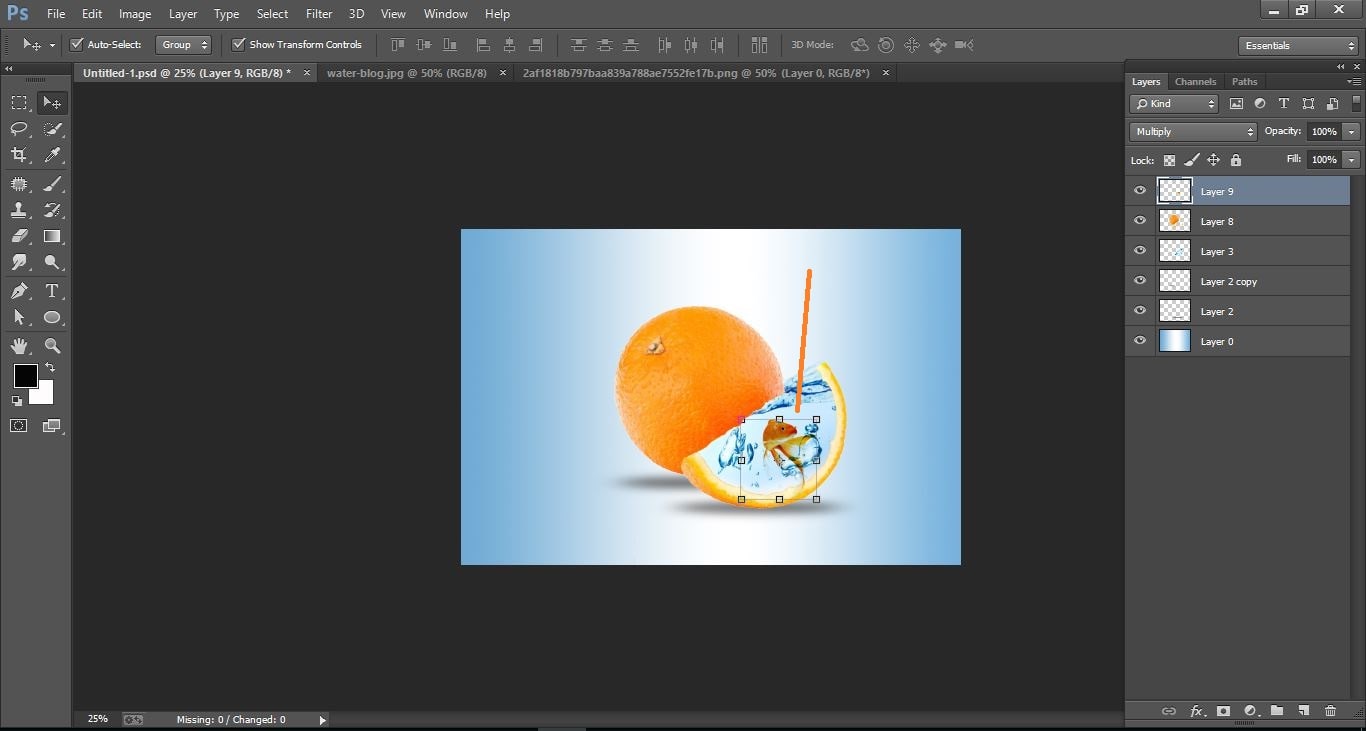The width and height of the screenshot is (1366, 731).
Task: Select the Zoom tool
Action: point(52,345)
